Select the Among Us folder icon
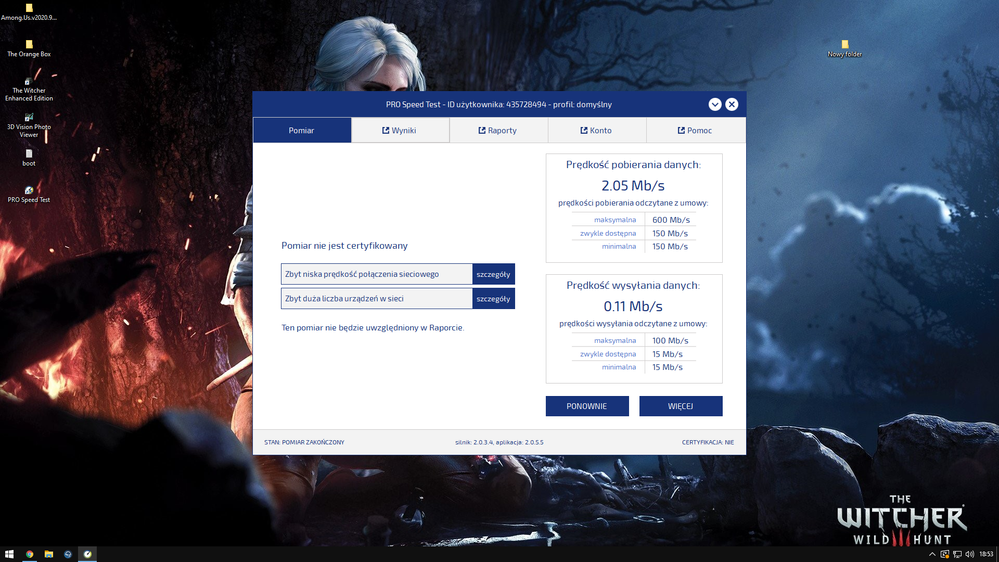999x562 pixels. pyautogui.click(x=29, y=12)
